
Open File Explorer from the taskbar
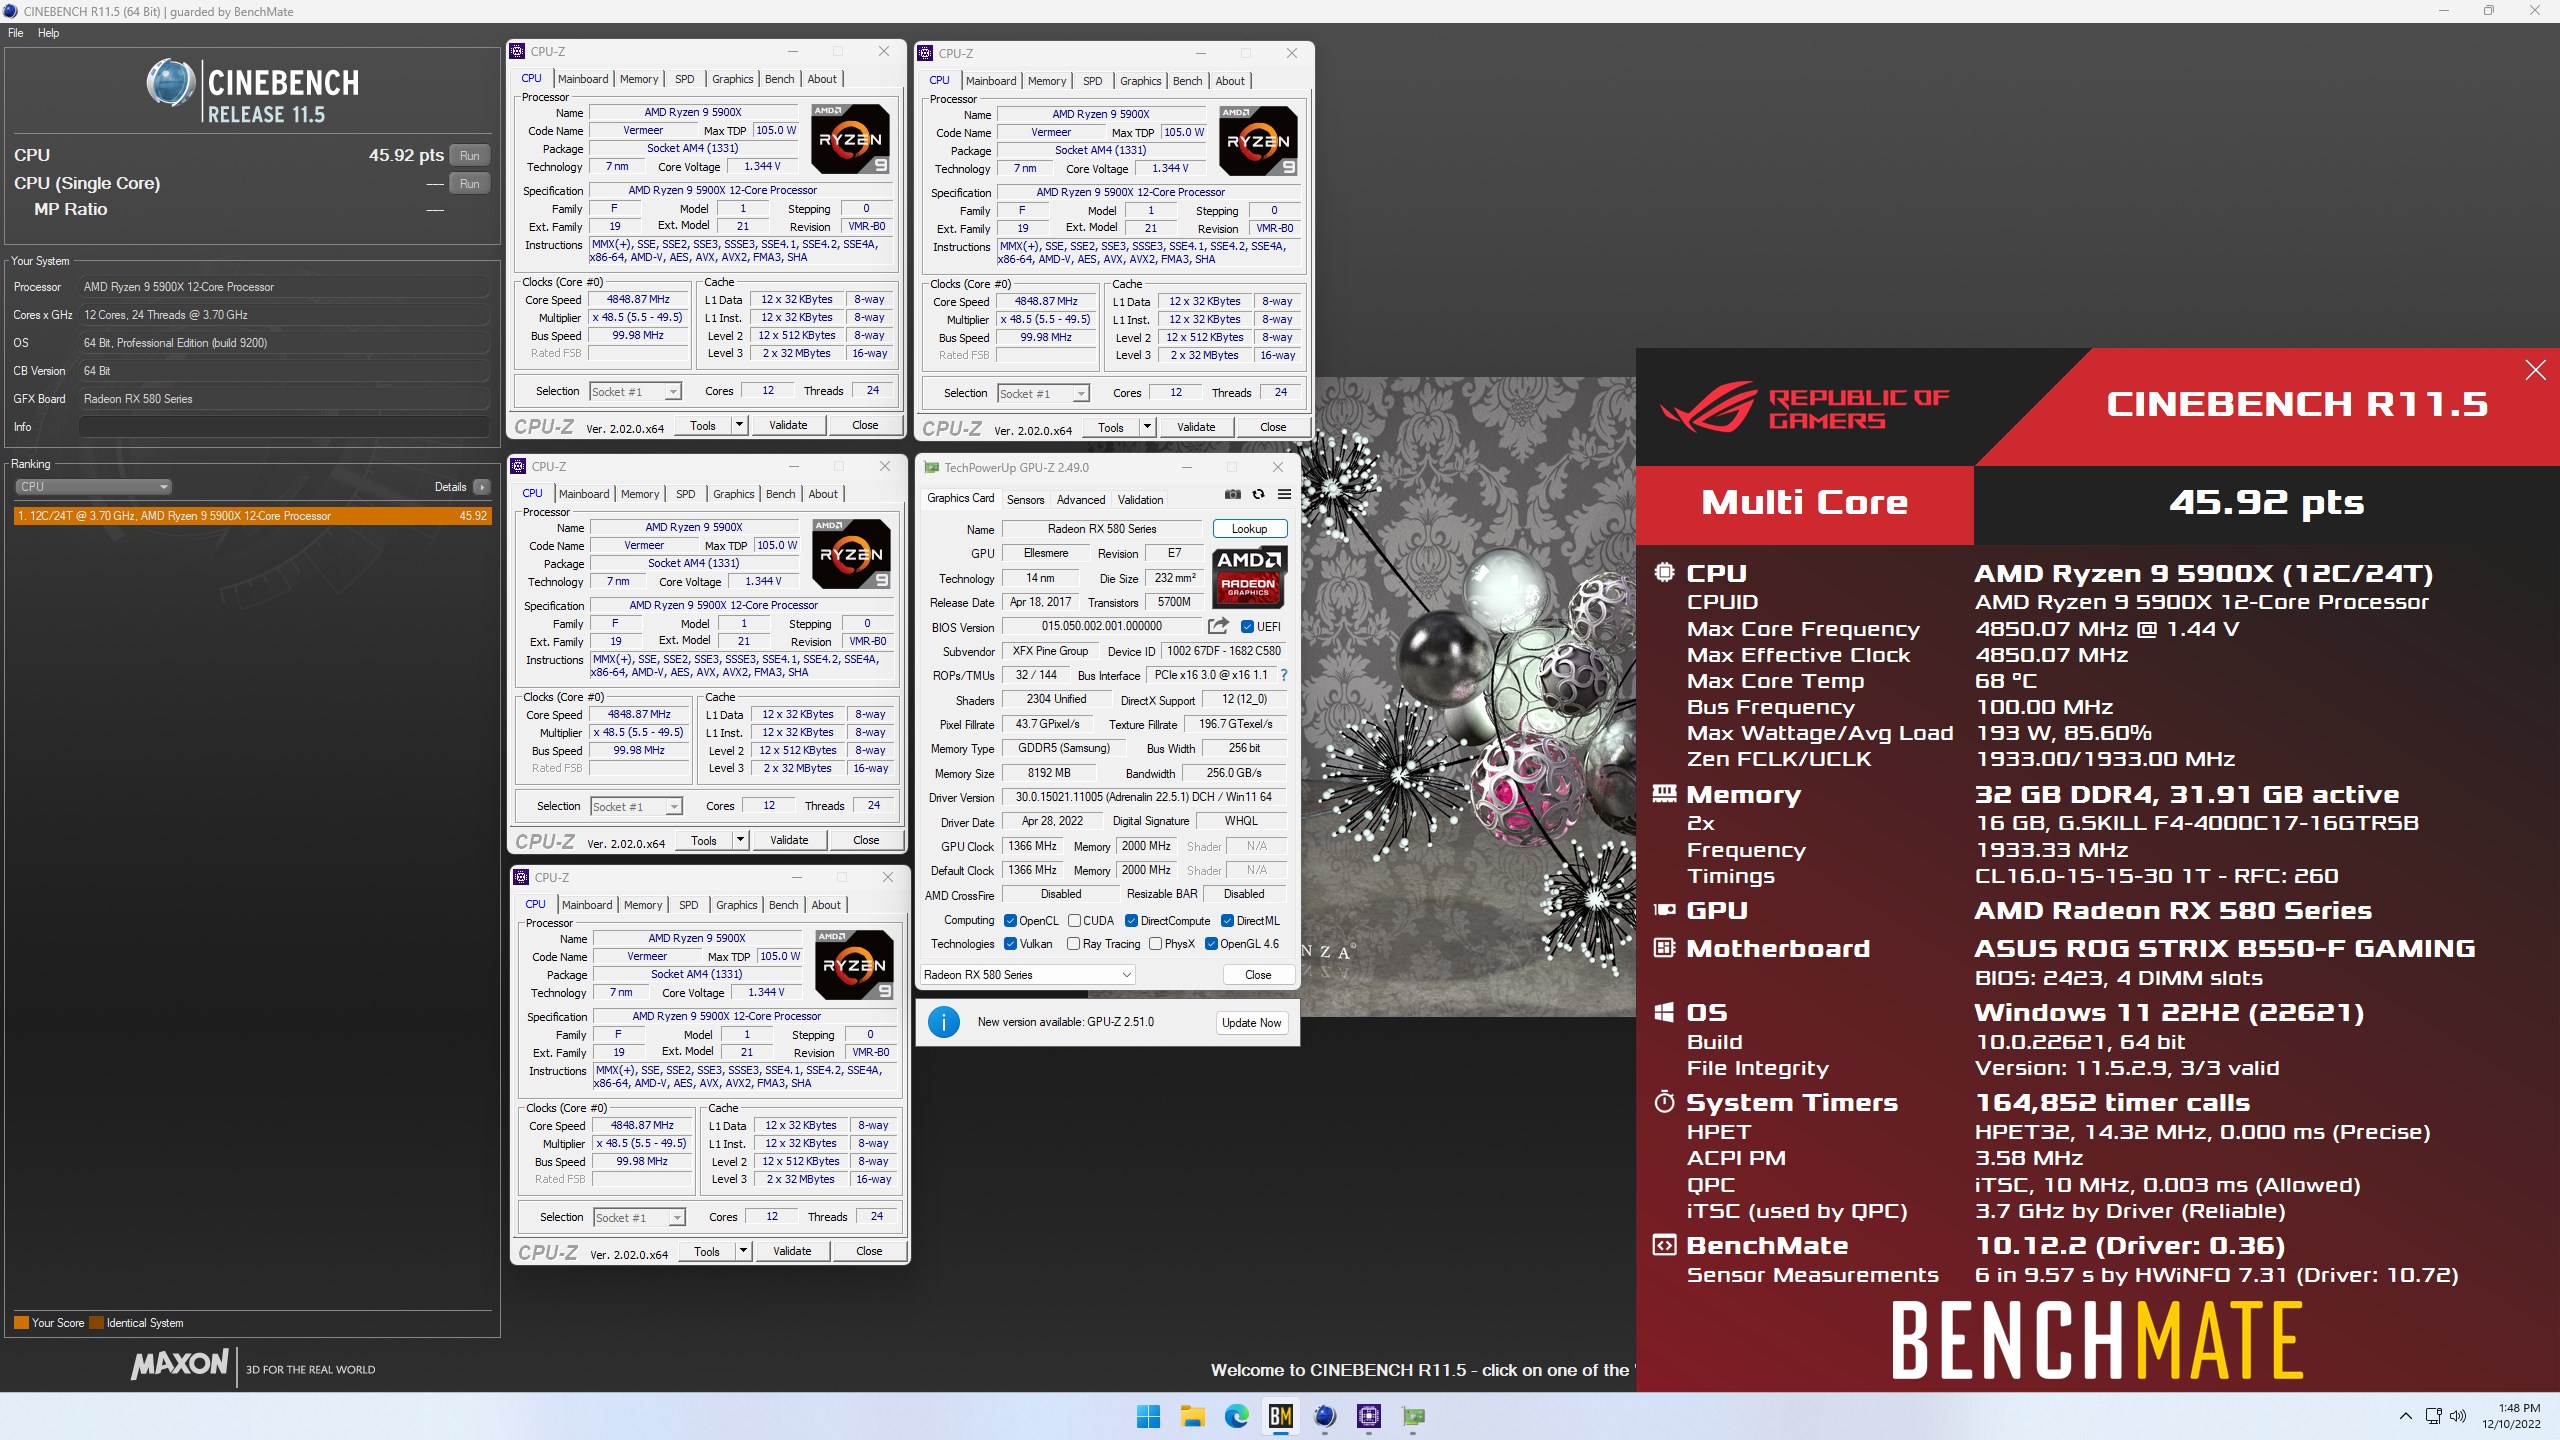(x=1192, y=1416)
